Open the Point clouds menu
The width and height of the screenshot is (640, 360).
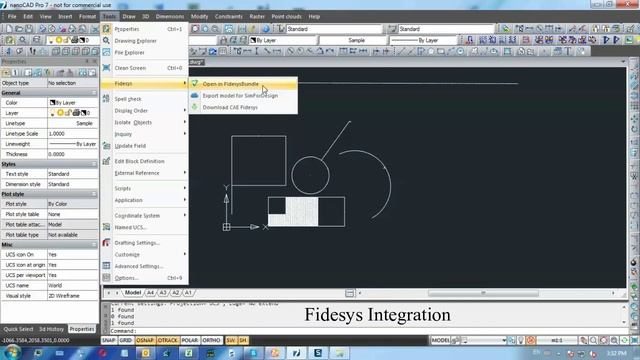[x=286, y=16]
